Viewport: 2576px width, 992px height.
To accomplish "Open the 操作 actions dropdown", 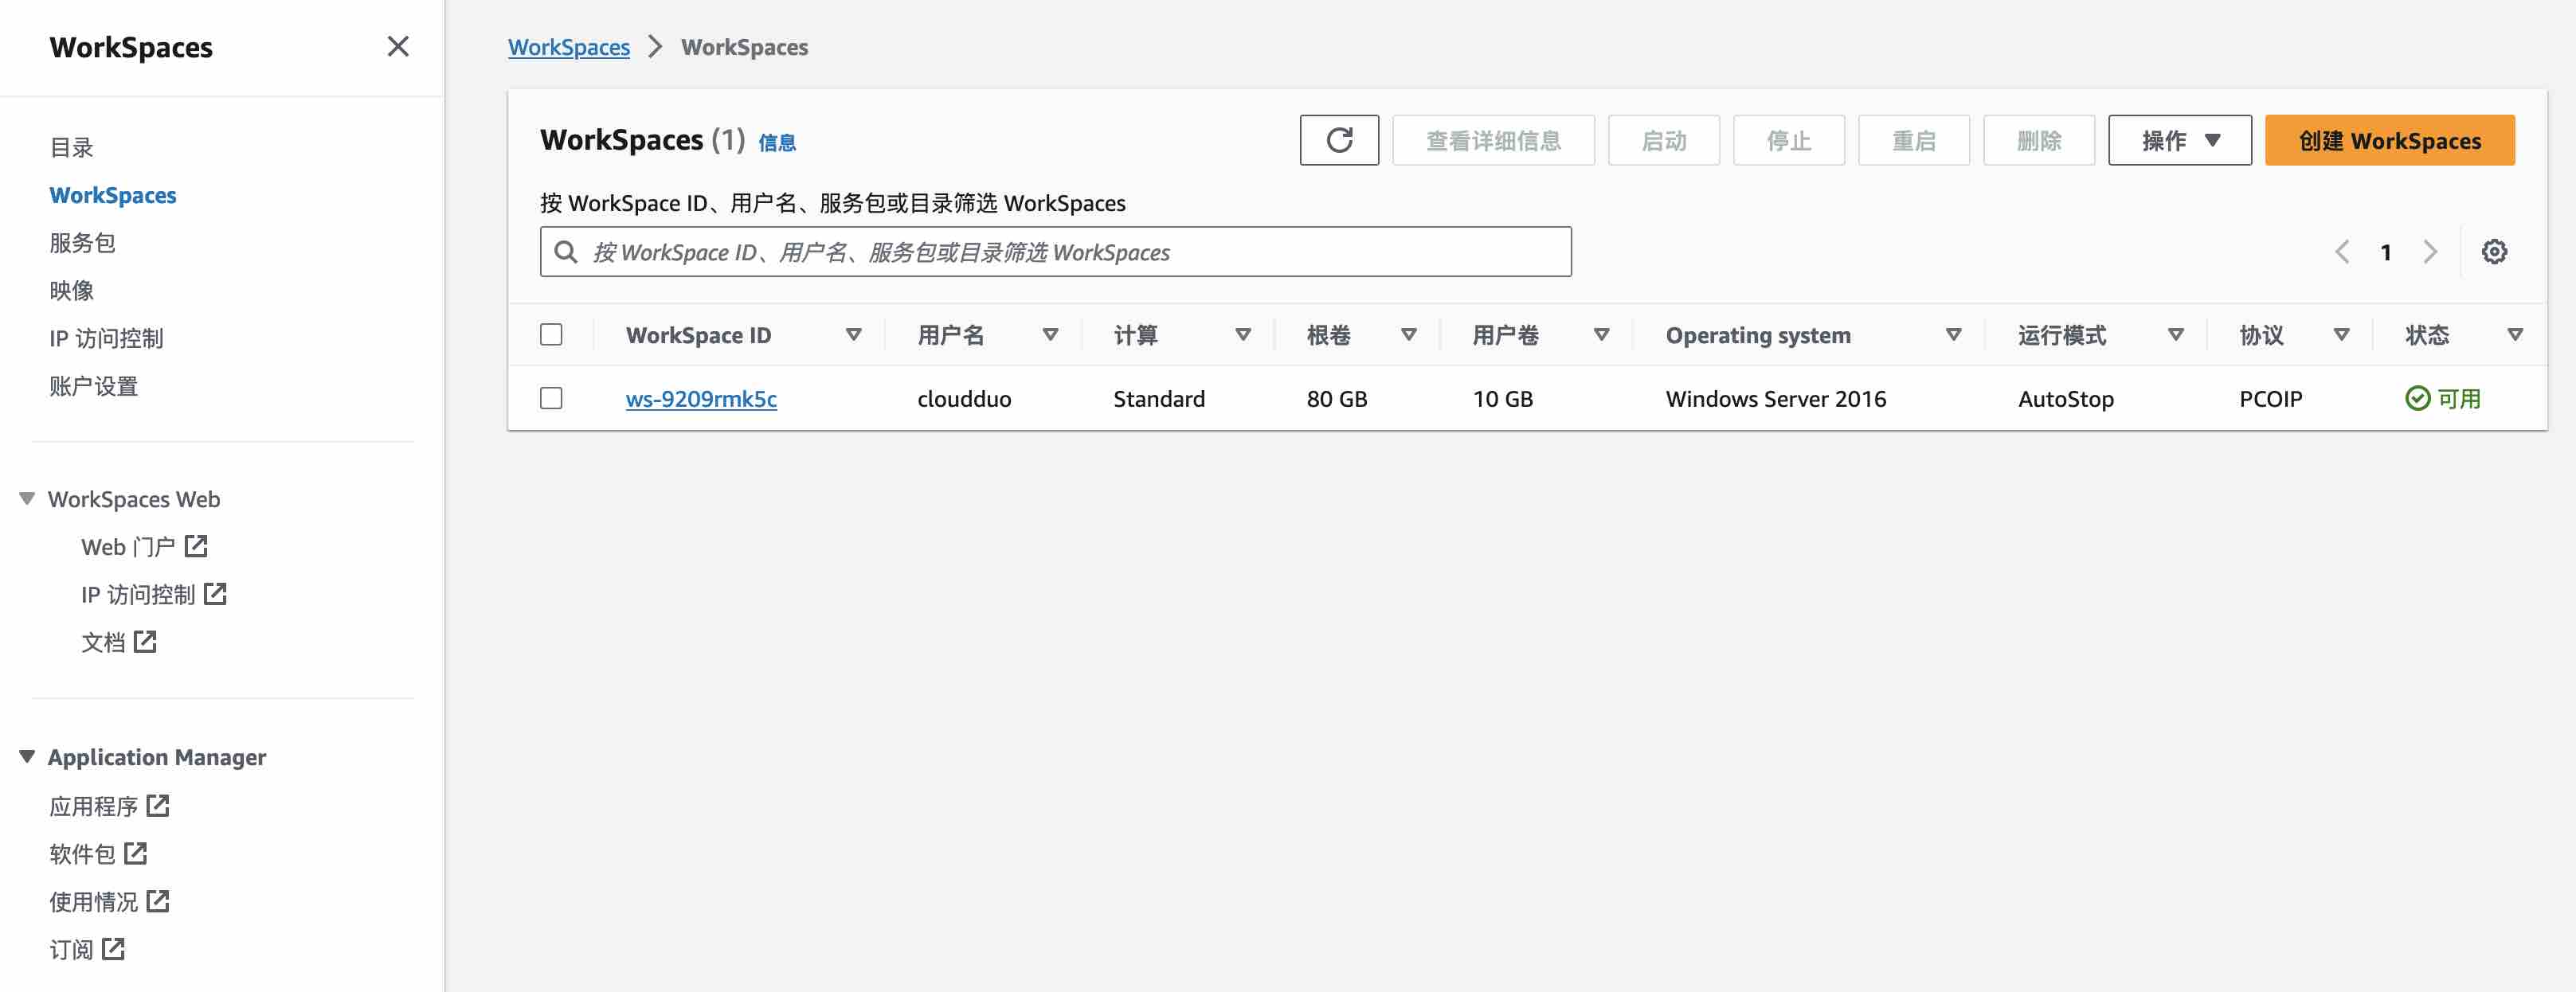I will pos(2180,140).
